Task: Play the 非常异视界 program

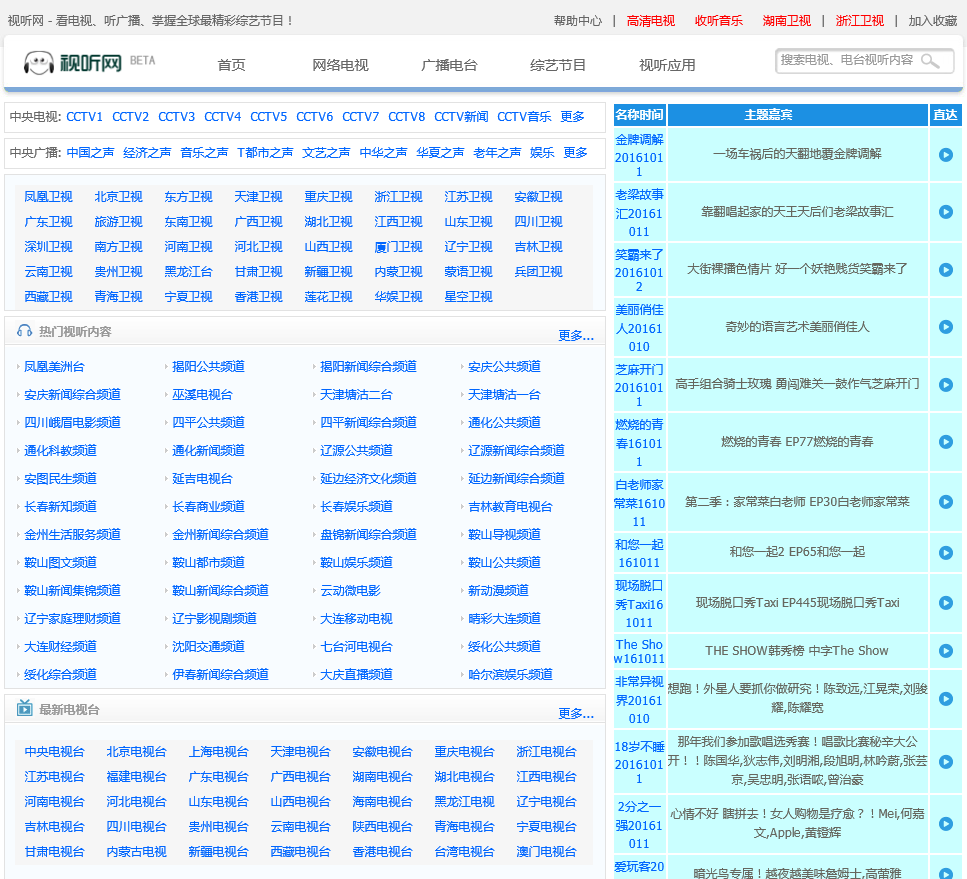Action: (x=945, y=699)
